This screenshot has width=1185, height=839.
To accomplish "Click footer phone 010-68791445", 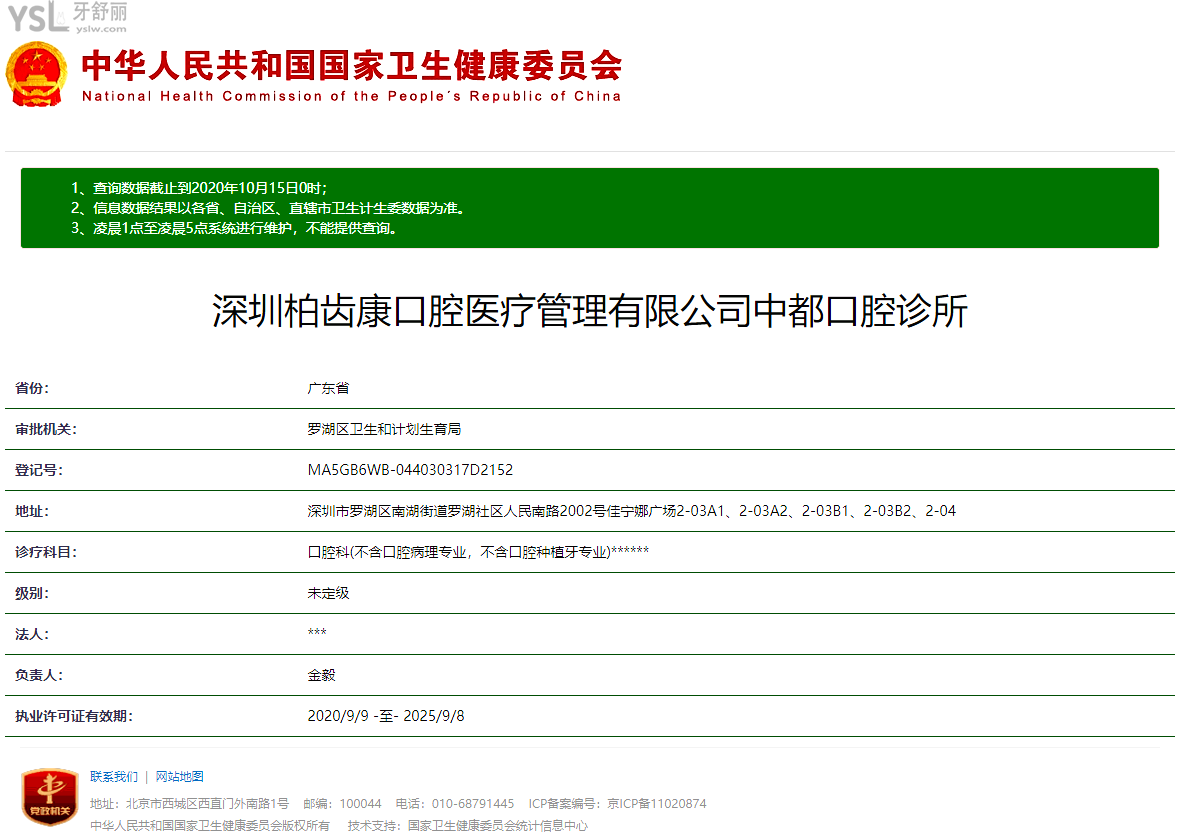I will click(472, 803).
